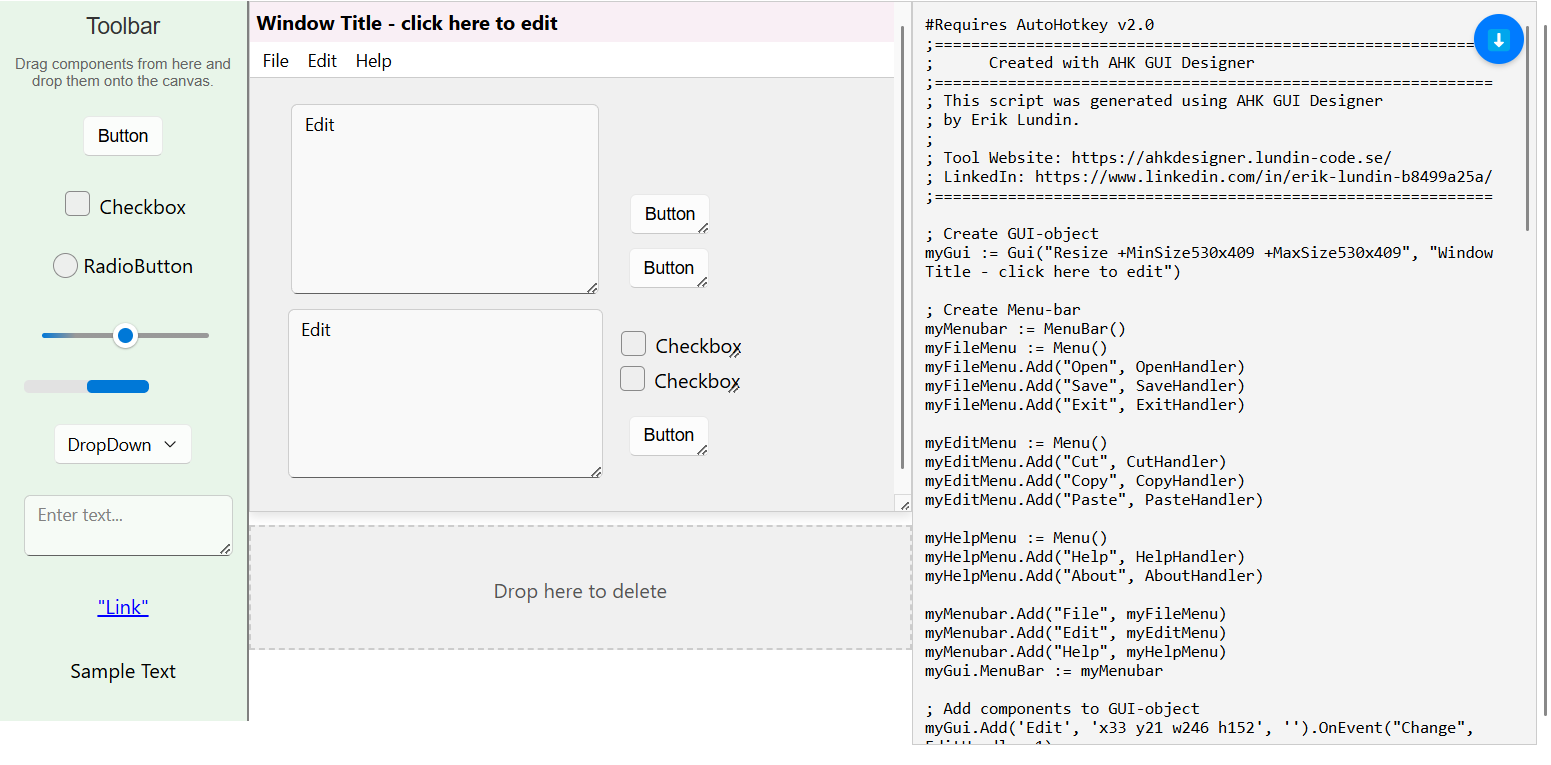Click the blue slider thumb

[125, 335]
